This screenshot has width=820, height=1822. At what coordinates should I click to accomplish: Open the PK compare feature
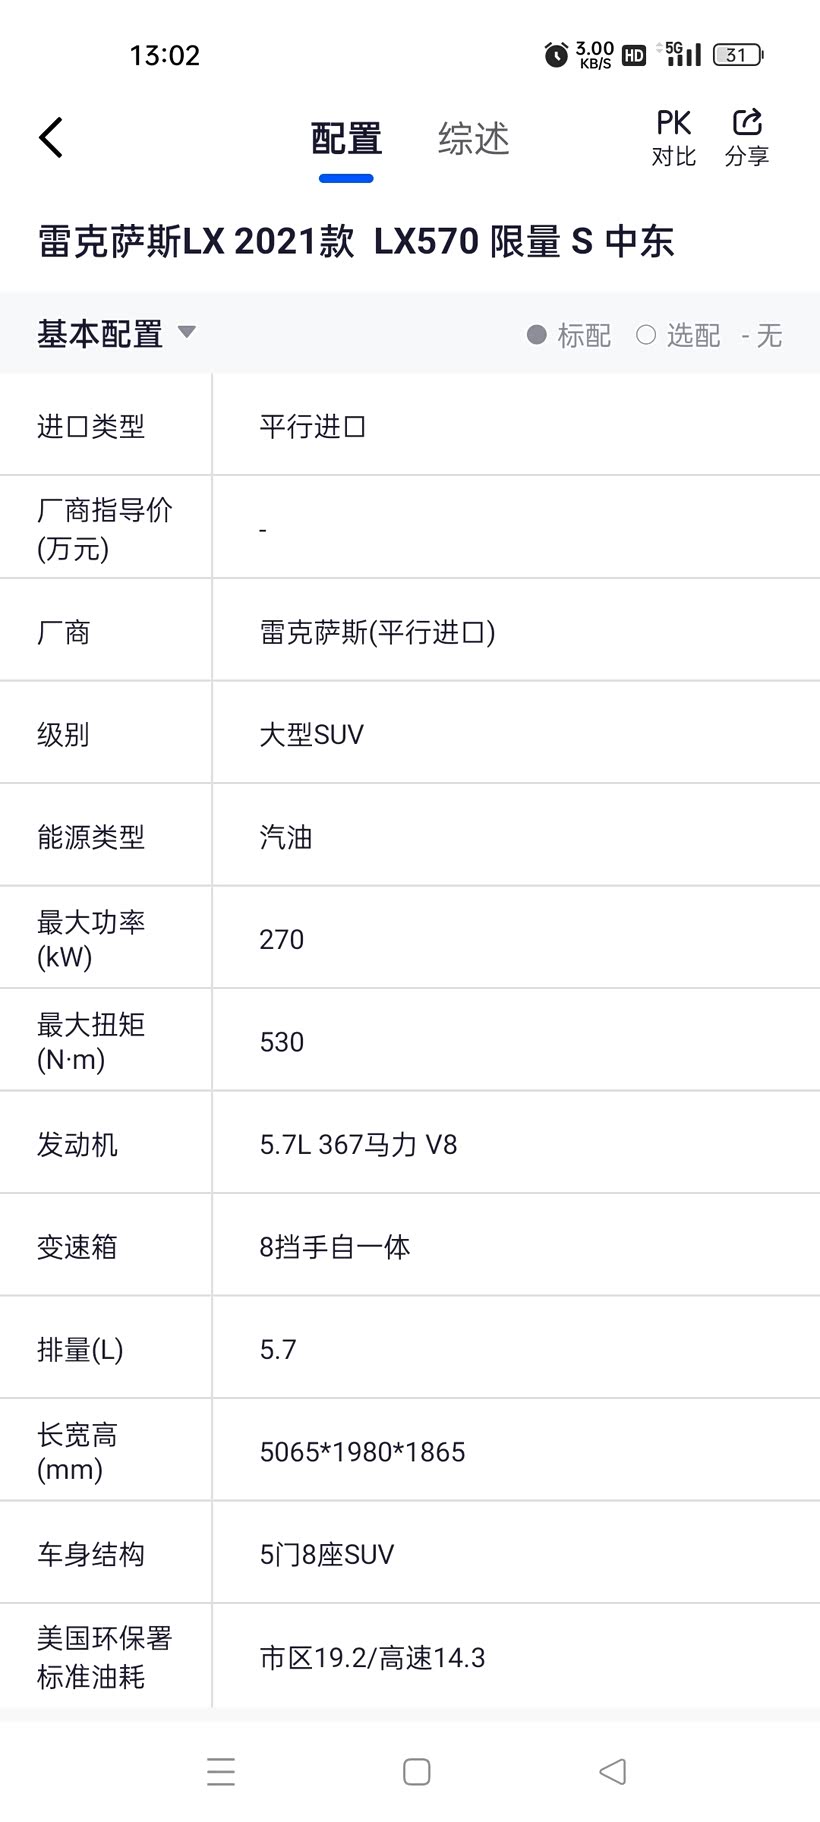673,138
